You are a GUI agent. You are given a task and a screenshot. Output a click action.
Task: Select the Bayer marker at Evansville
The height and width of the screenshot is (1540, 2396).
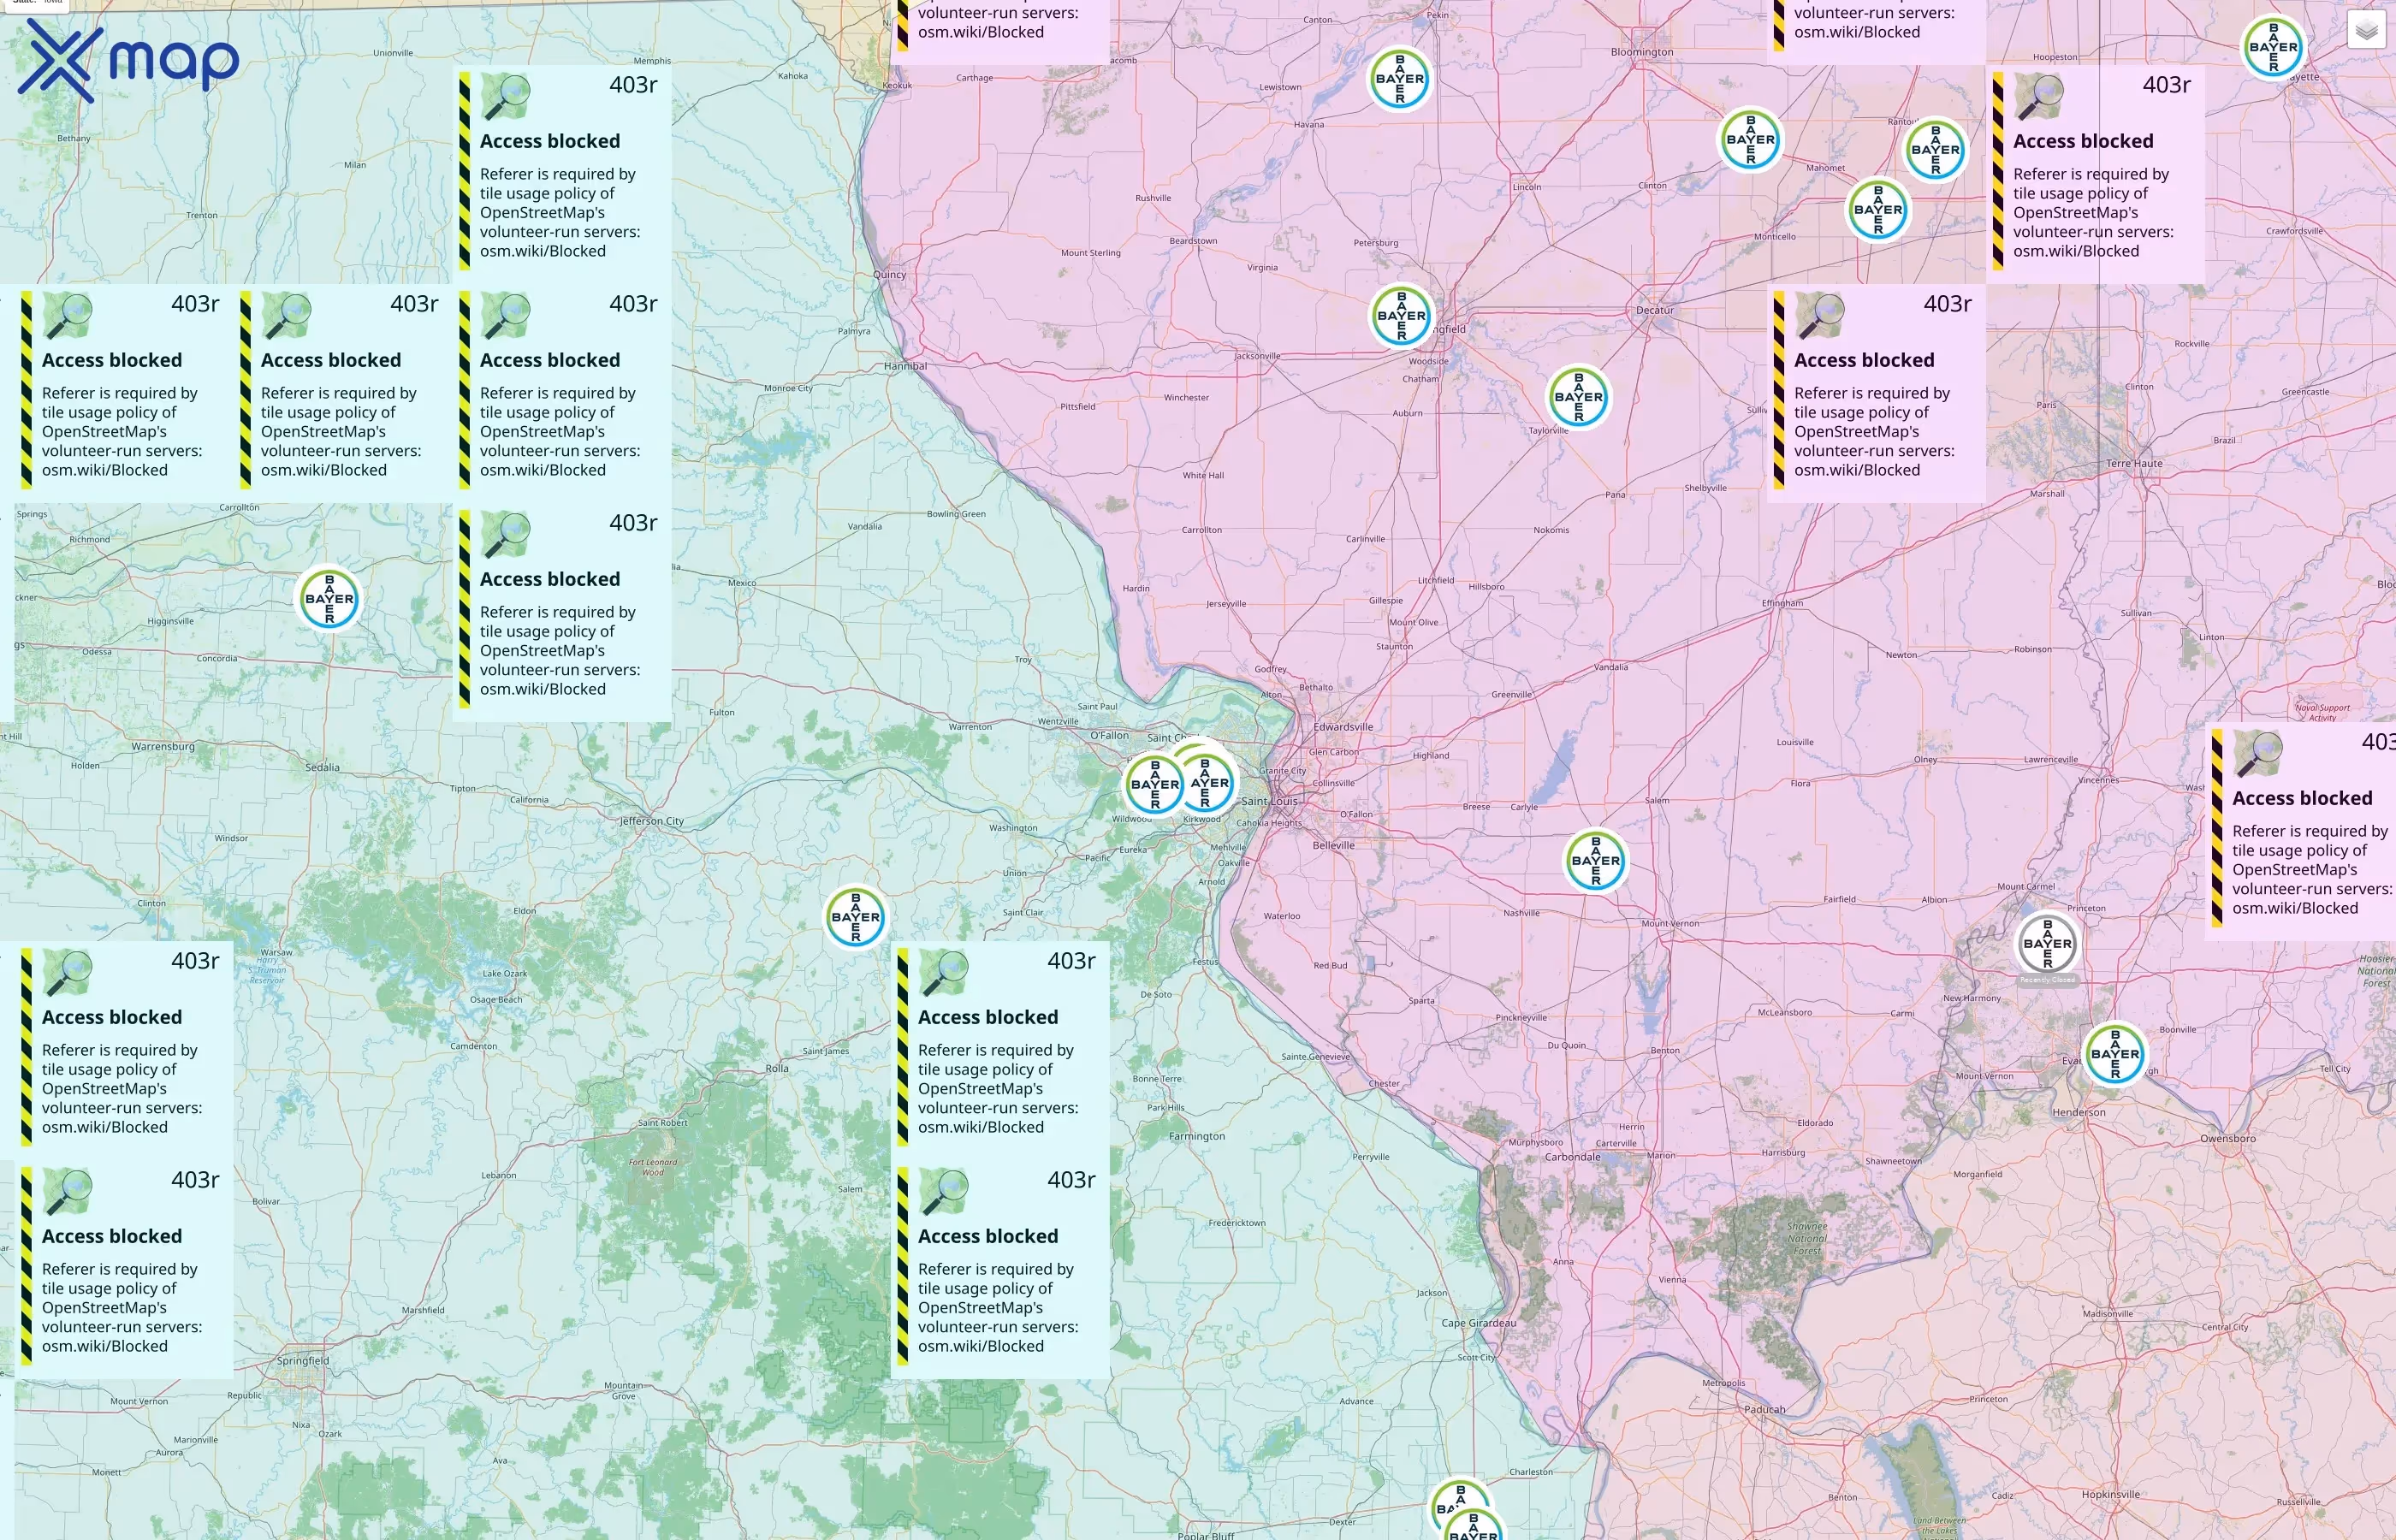[2115, 1054]
